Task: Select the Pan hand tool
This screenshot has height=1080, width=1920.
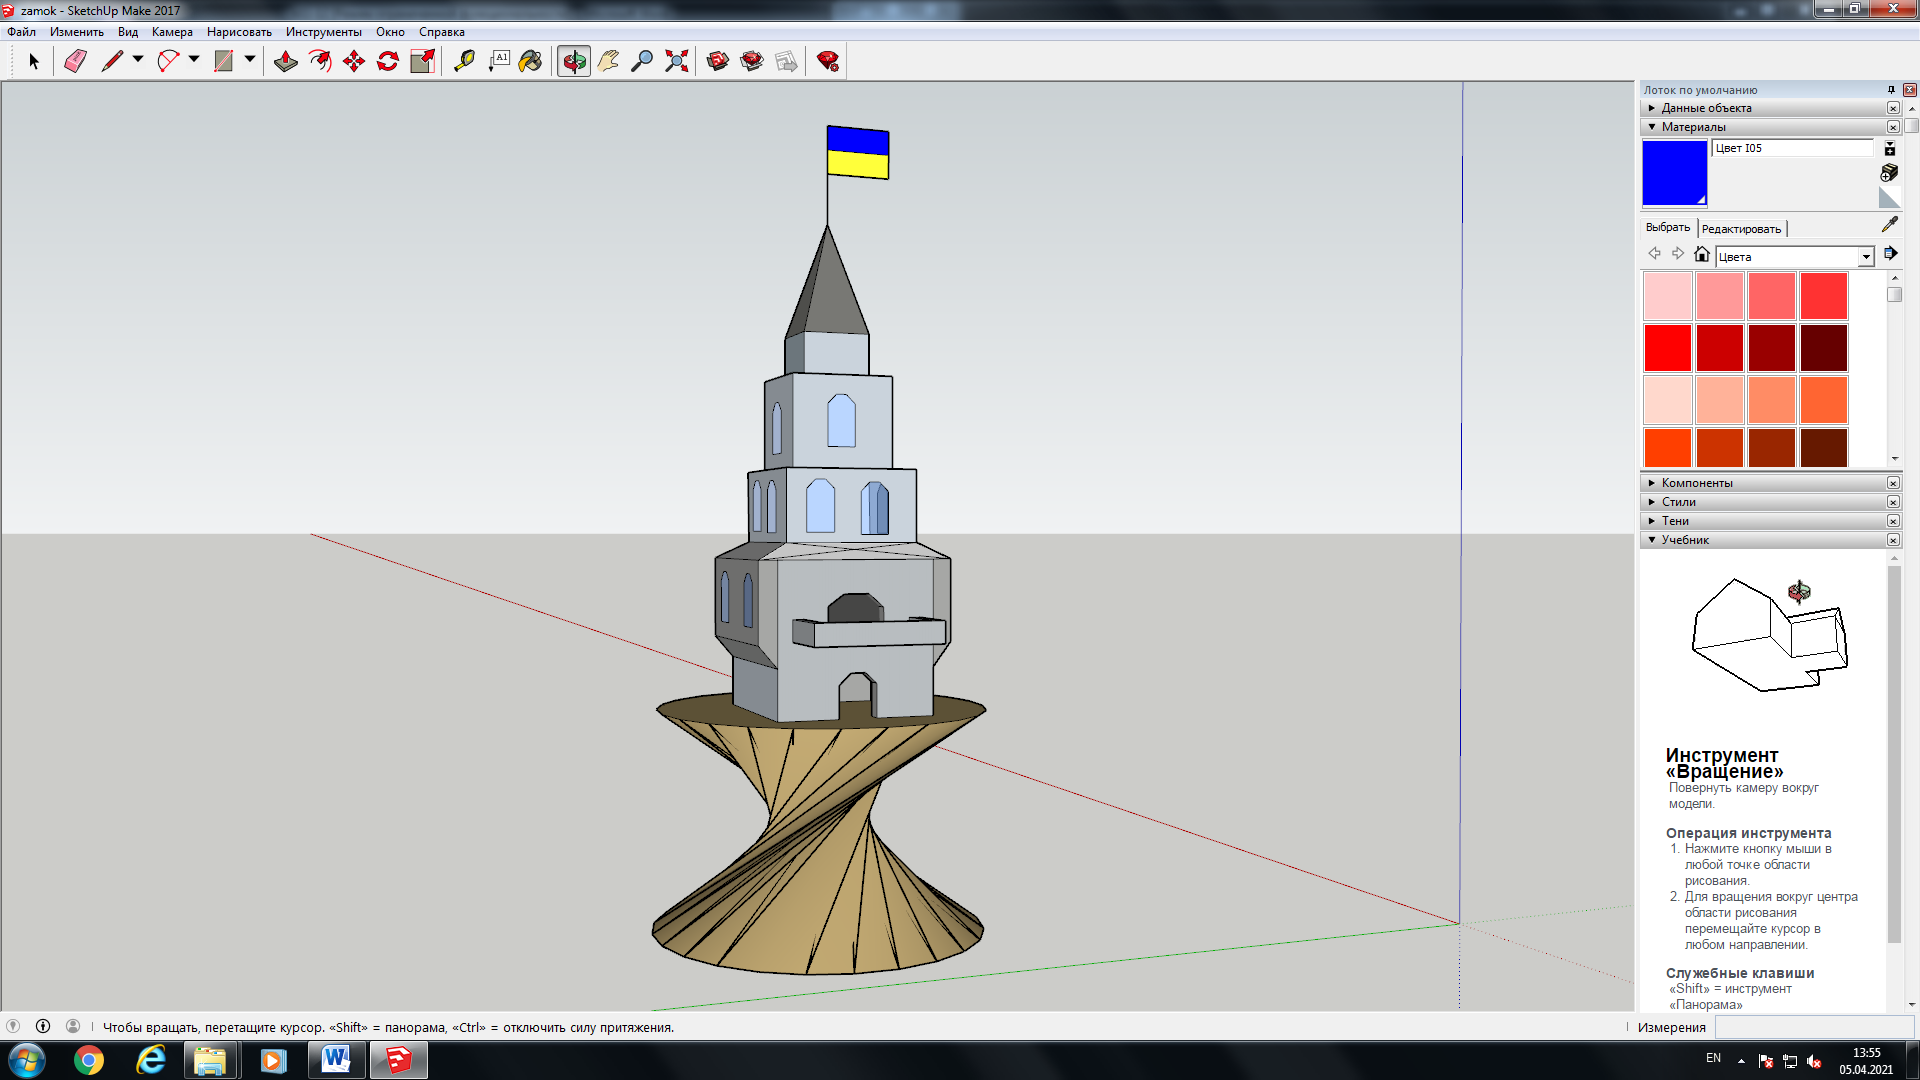Action: pyautogui.click(x=608, y=62)
